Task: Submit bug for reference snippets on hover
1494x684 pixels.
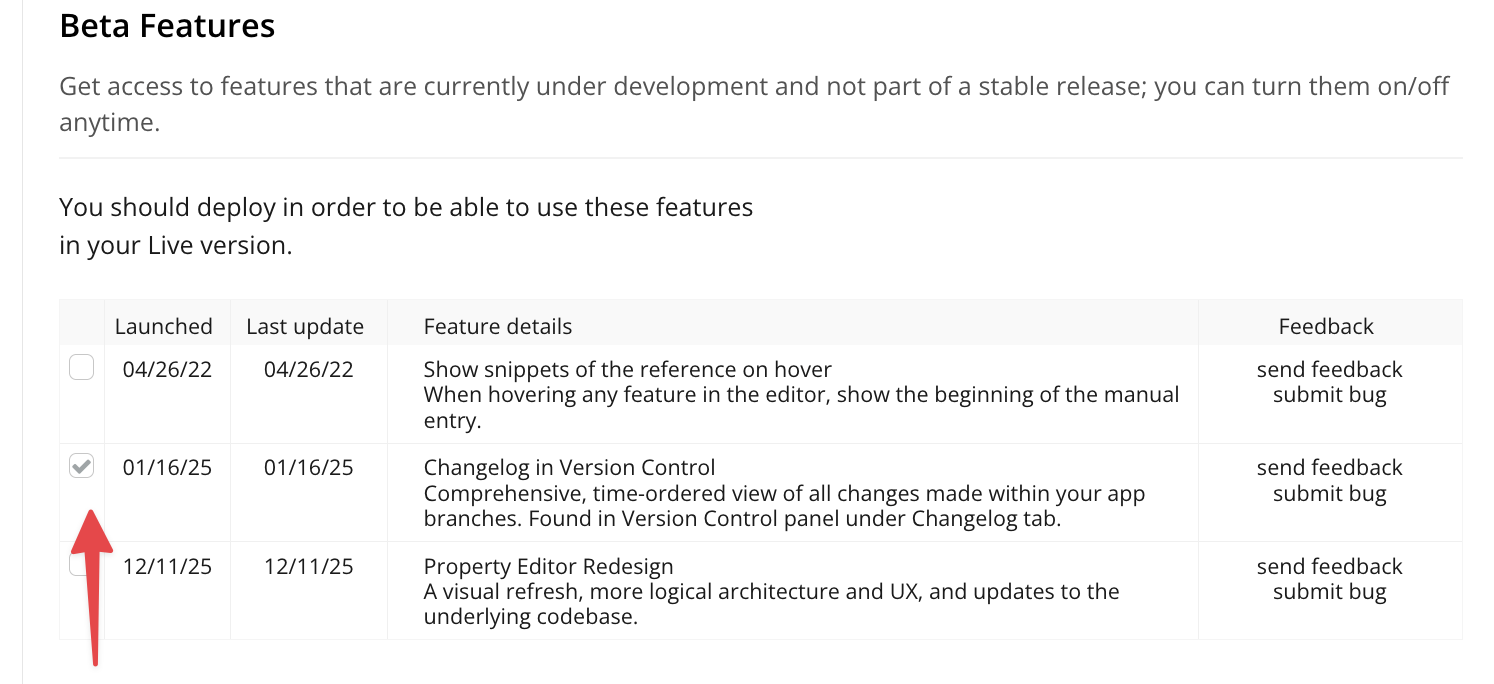Action: click(1329, 394)
